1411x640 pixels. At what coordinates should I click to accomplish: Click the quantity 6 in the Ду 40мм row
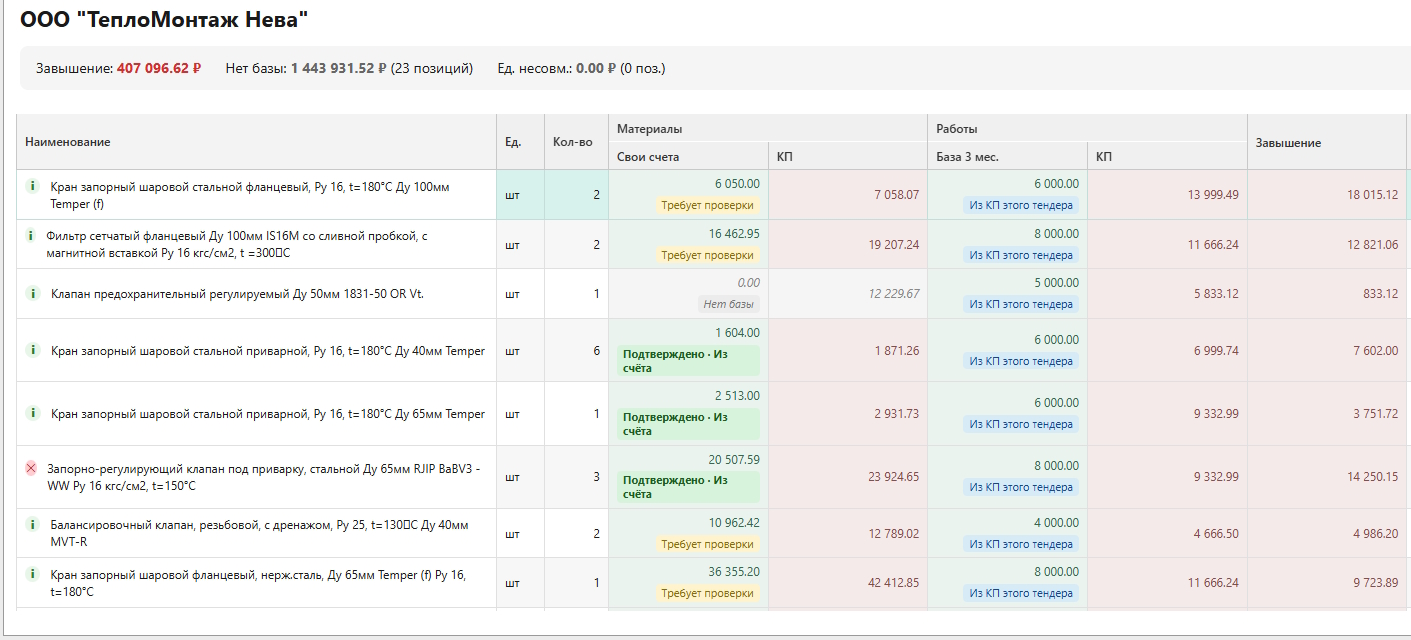click(596, 351)
